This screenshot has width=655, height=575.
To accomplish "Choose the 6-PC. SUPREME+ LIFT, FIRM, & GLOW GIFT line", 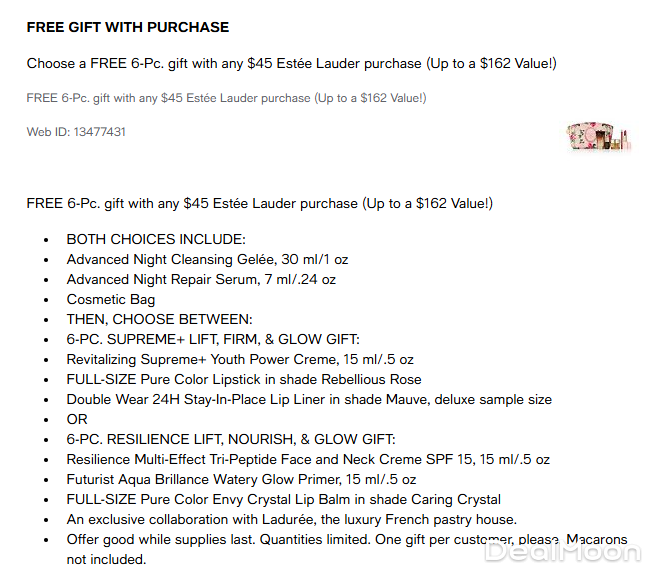I will pos(213,339).
